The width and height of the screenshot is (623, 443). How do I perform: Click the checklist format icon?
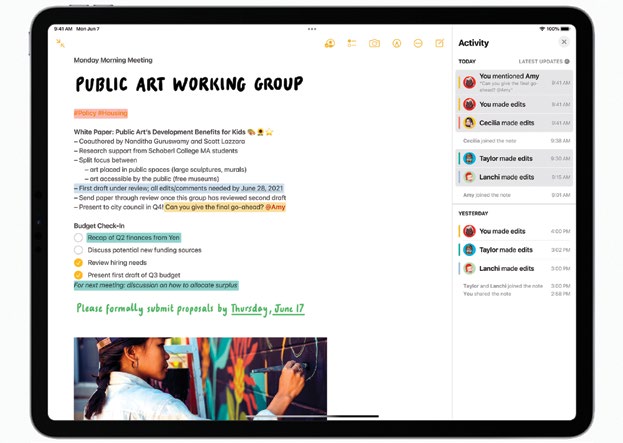click(x=352, y=43)
